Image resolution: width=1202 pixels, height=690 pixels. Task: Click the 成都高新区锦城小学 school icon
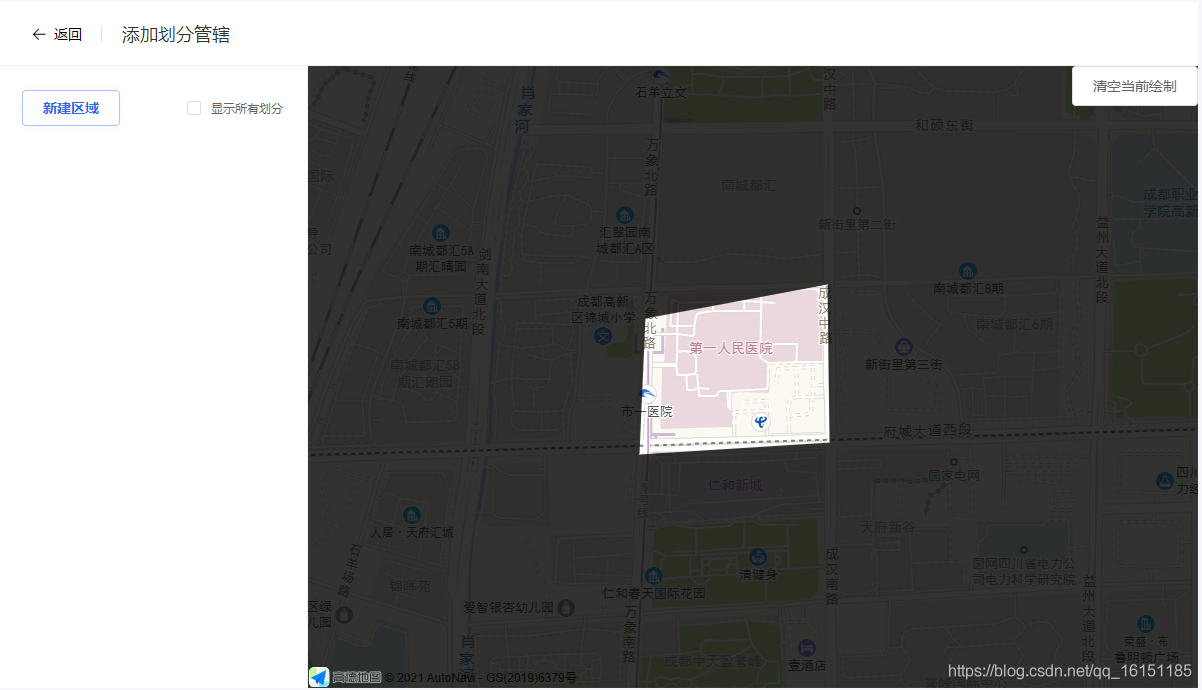(x=603, y=337)
